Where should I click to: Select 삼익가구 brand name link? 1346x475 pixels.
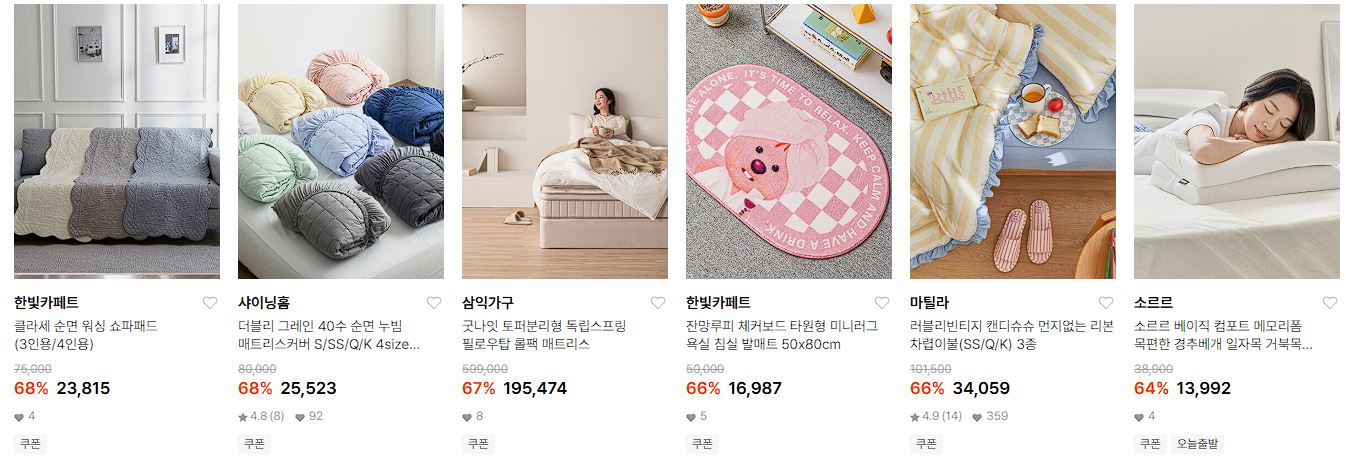point(488,303)
